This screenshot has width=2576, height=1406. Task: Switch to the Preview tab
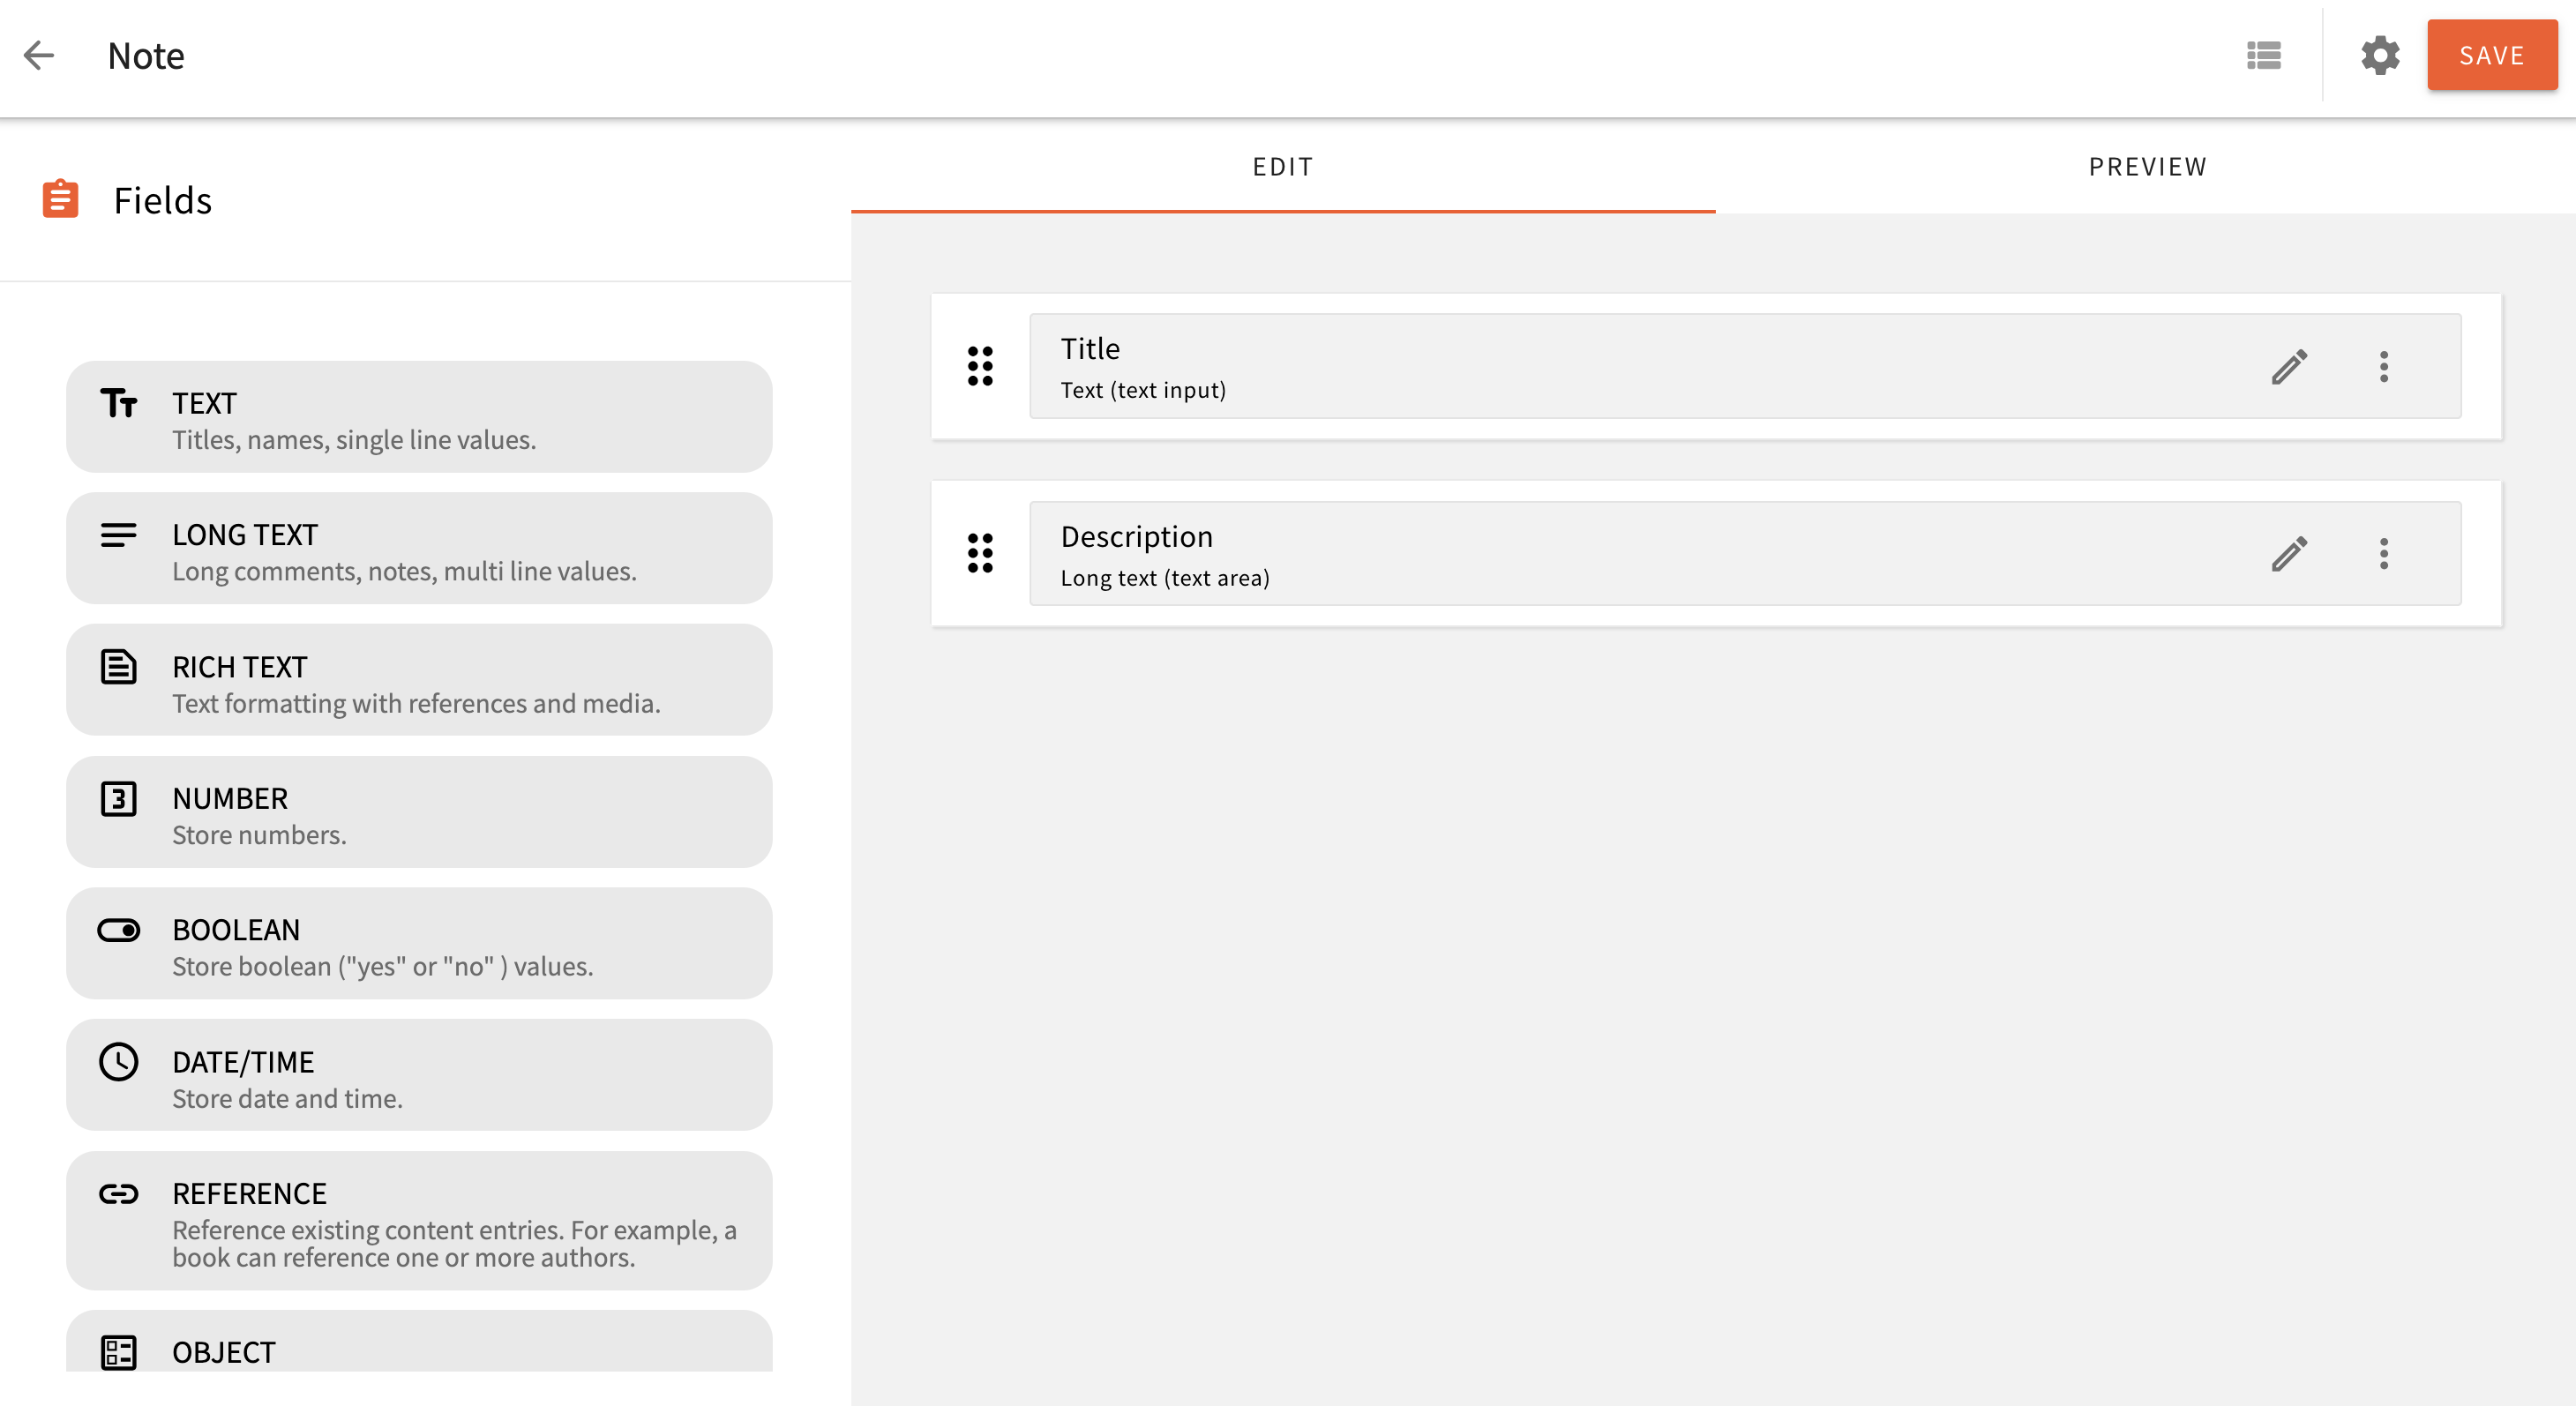pos(2147,166)
